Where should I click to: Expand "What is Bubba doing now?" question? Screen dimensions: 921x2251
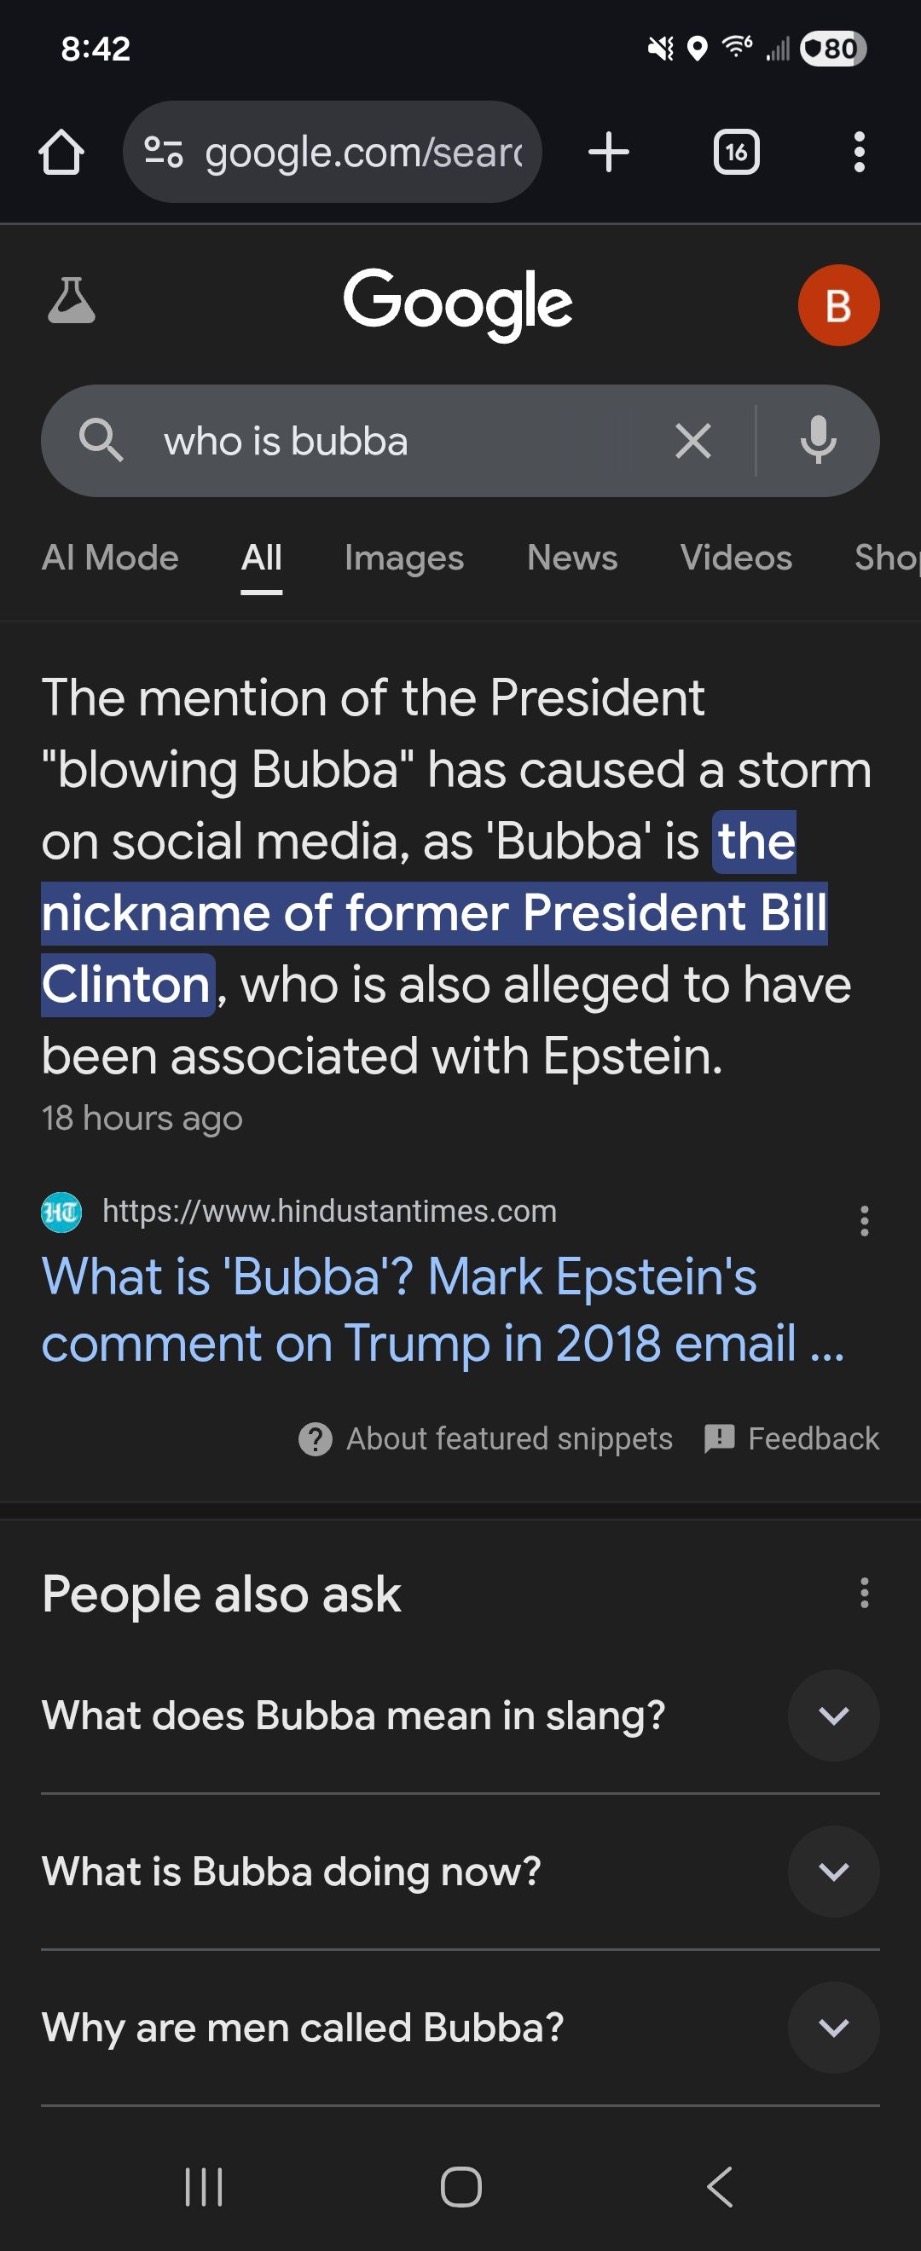coord(833,1872)
